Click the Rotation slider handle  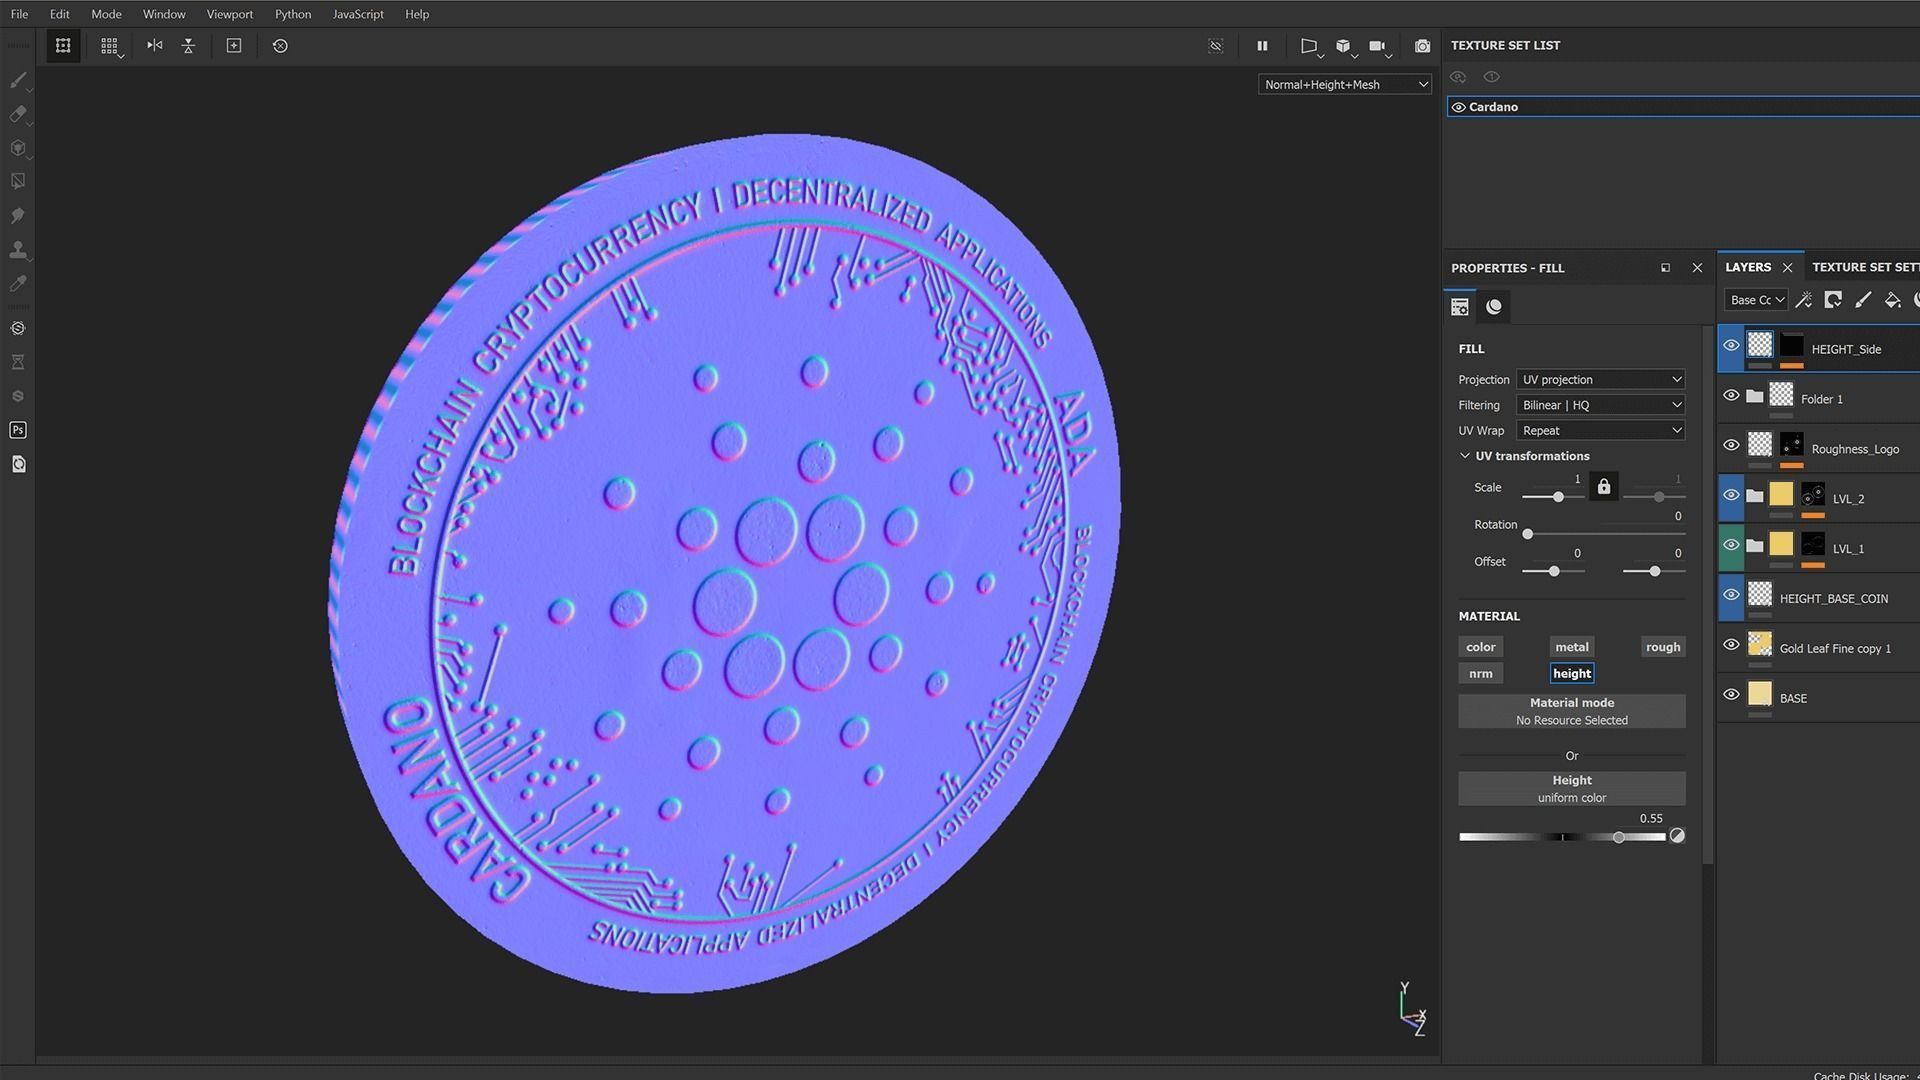tap(1528, 534)
